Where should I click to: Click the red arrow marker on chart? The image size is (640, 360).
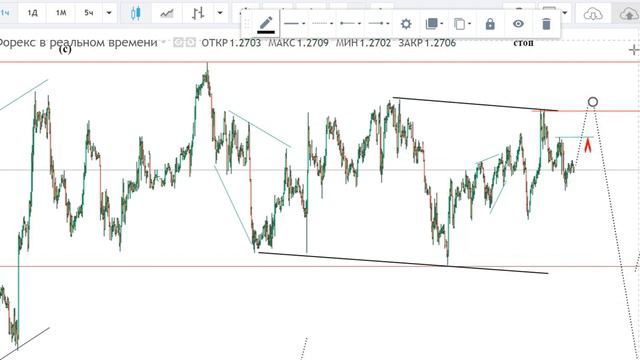588,145
